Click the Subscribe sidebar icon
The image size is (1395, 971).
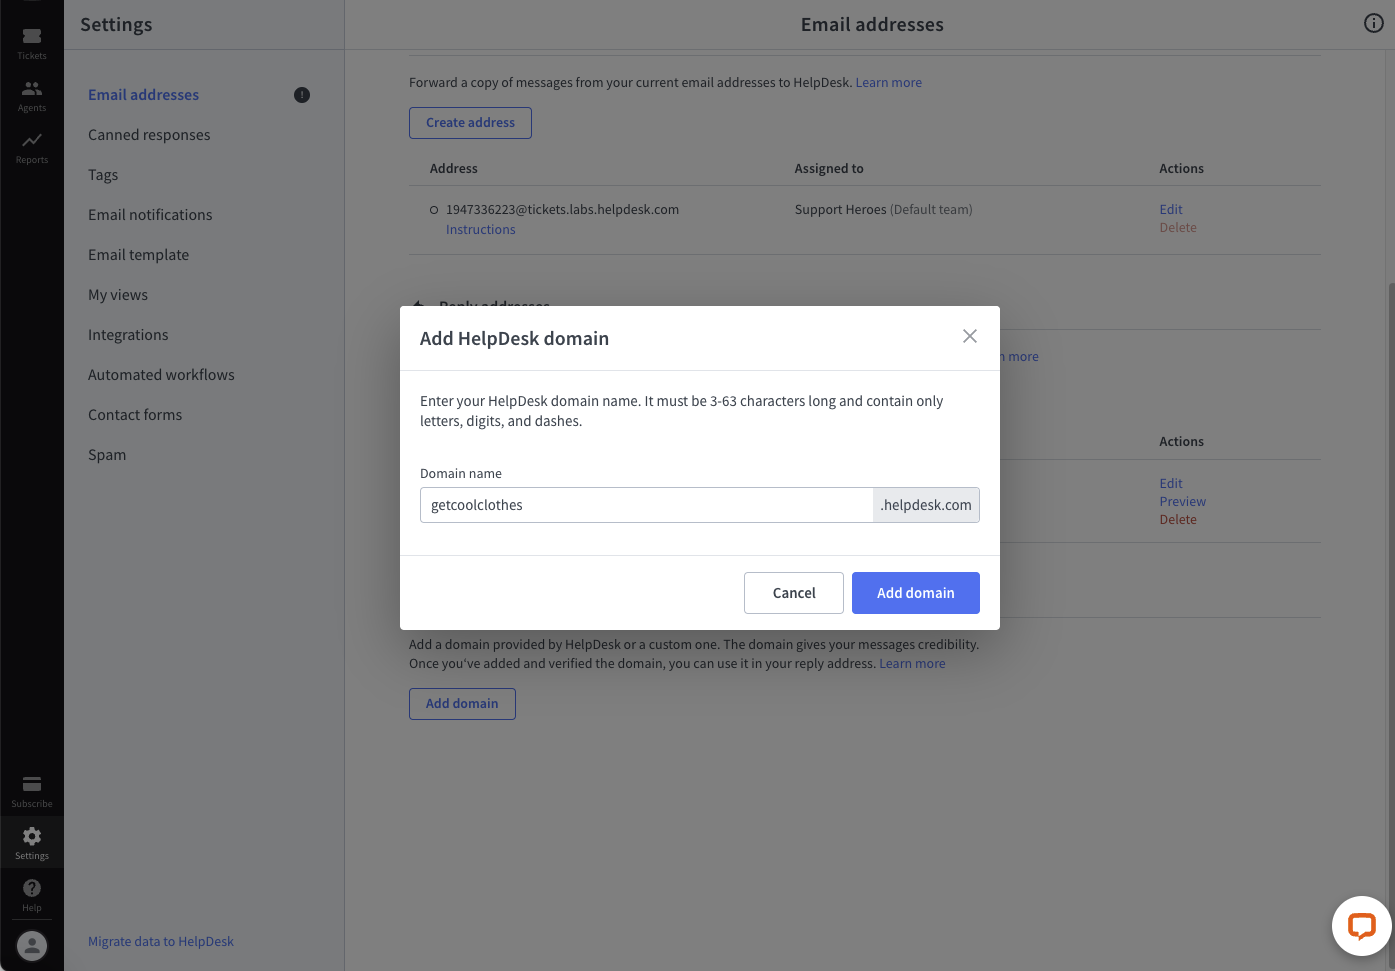coord(31,786)
